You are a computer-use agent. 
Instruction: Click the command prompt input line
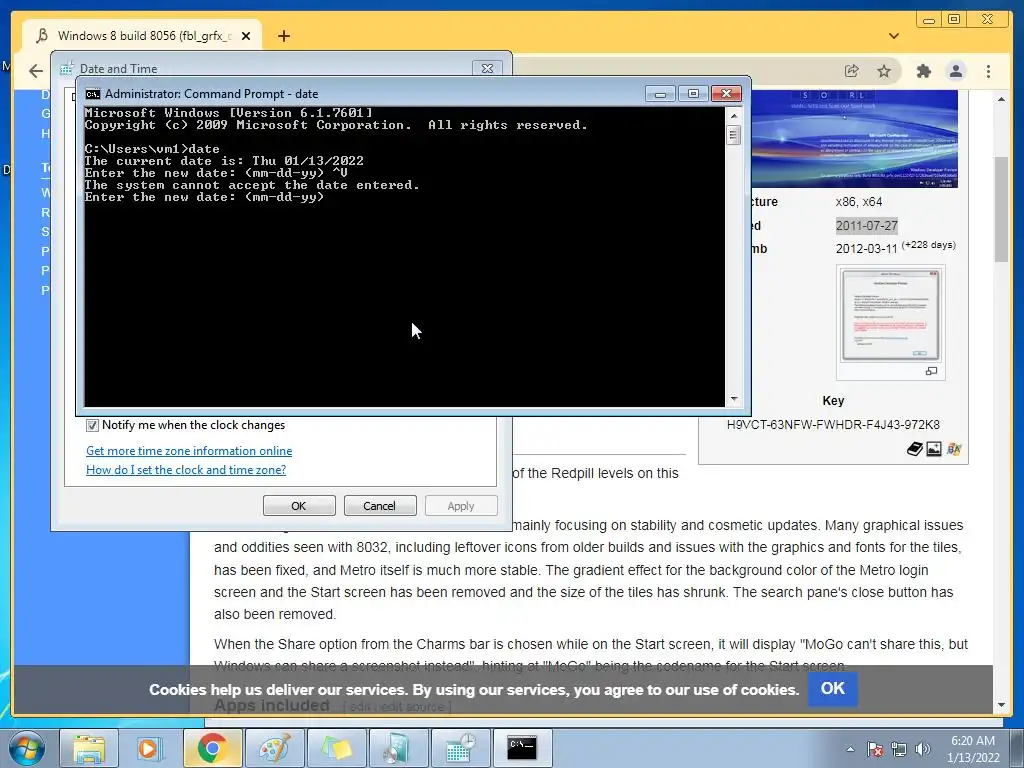point(204,197)
